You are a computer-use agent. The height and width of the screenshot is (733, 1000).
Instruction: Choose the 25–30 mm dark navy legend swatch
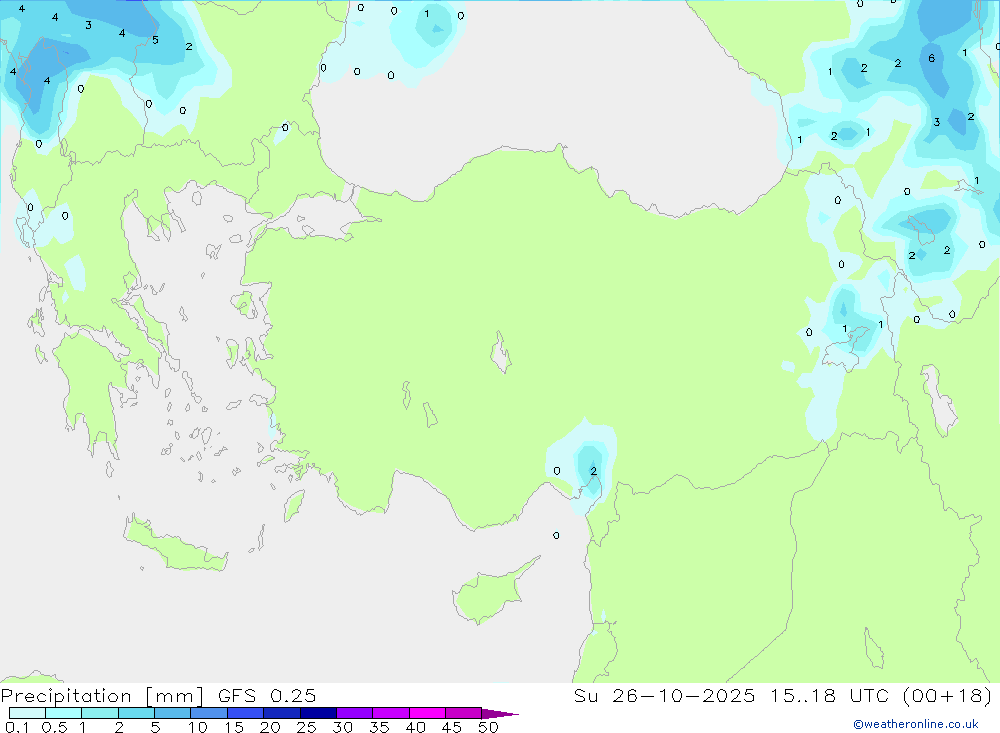[318, 713]
